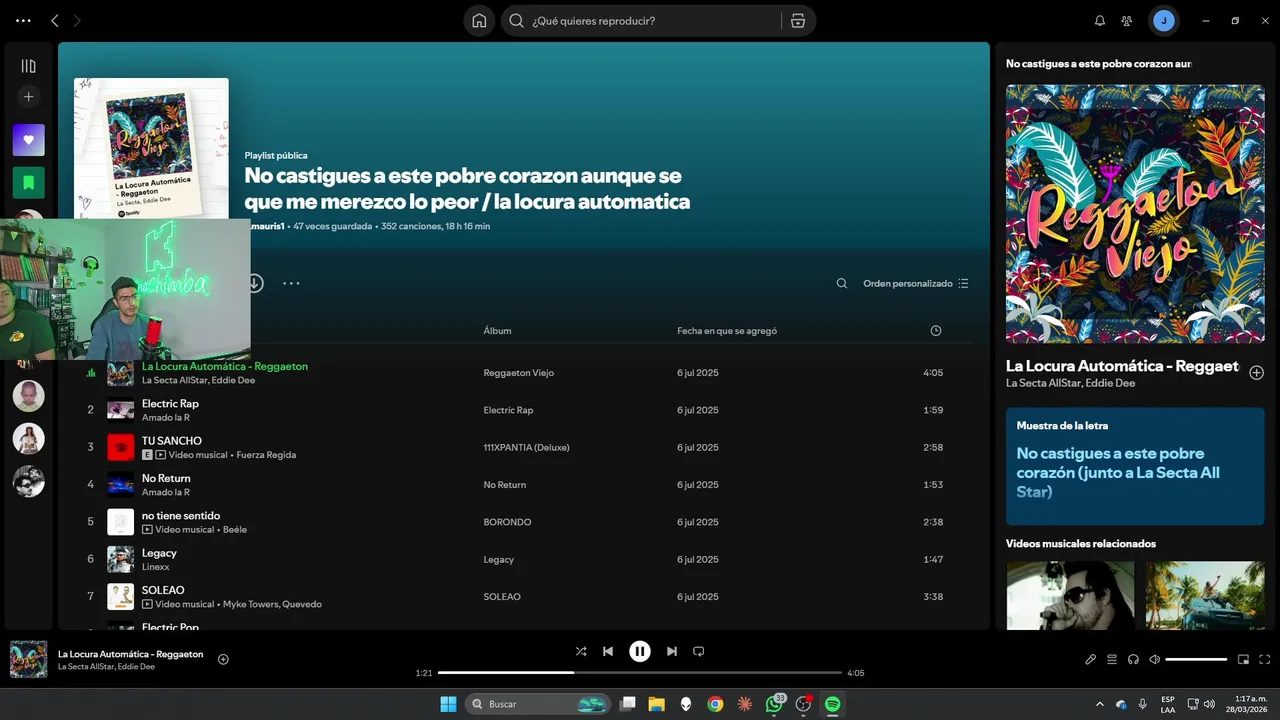Select track 'La Locura Automática - Reggaeton' row

click(x=524, y=373)
